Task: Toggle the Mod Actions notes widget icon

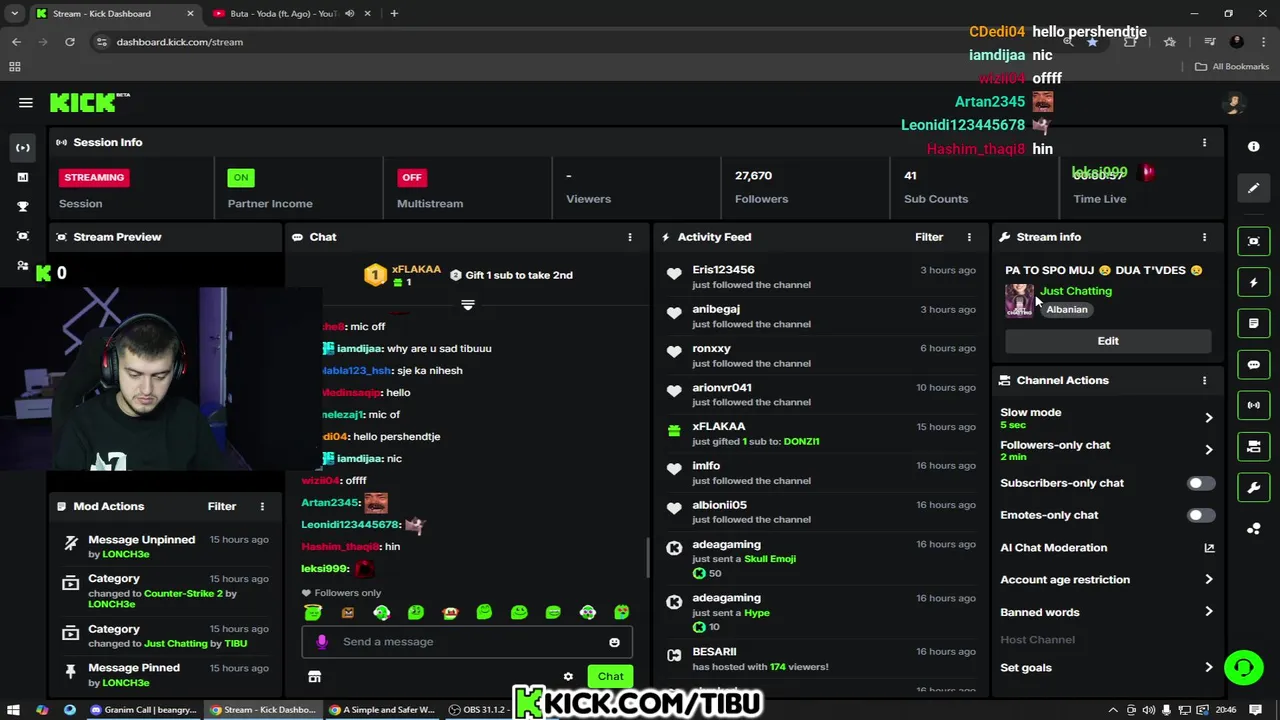Action: 1254,324
